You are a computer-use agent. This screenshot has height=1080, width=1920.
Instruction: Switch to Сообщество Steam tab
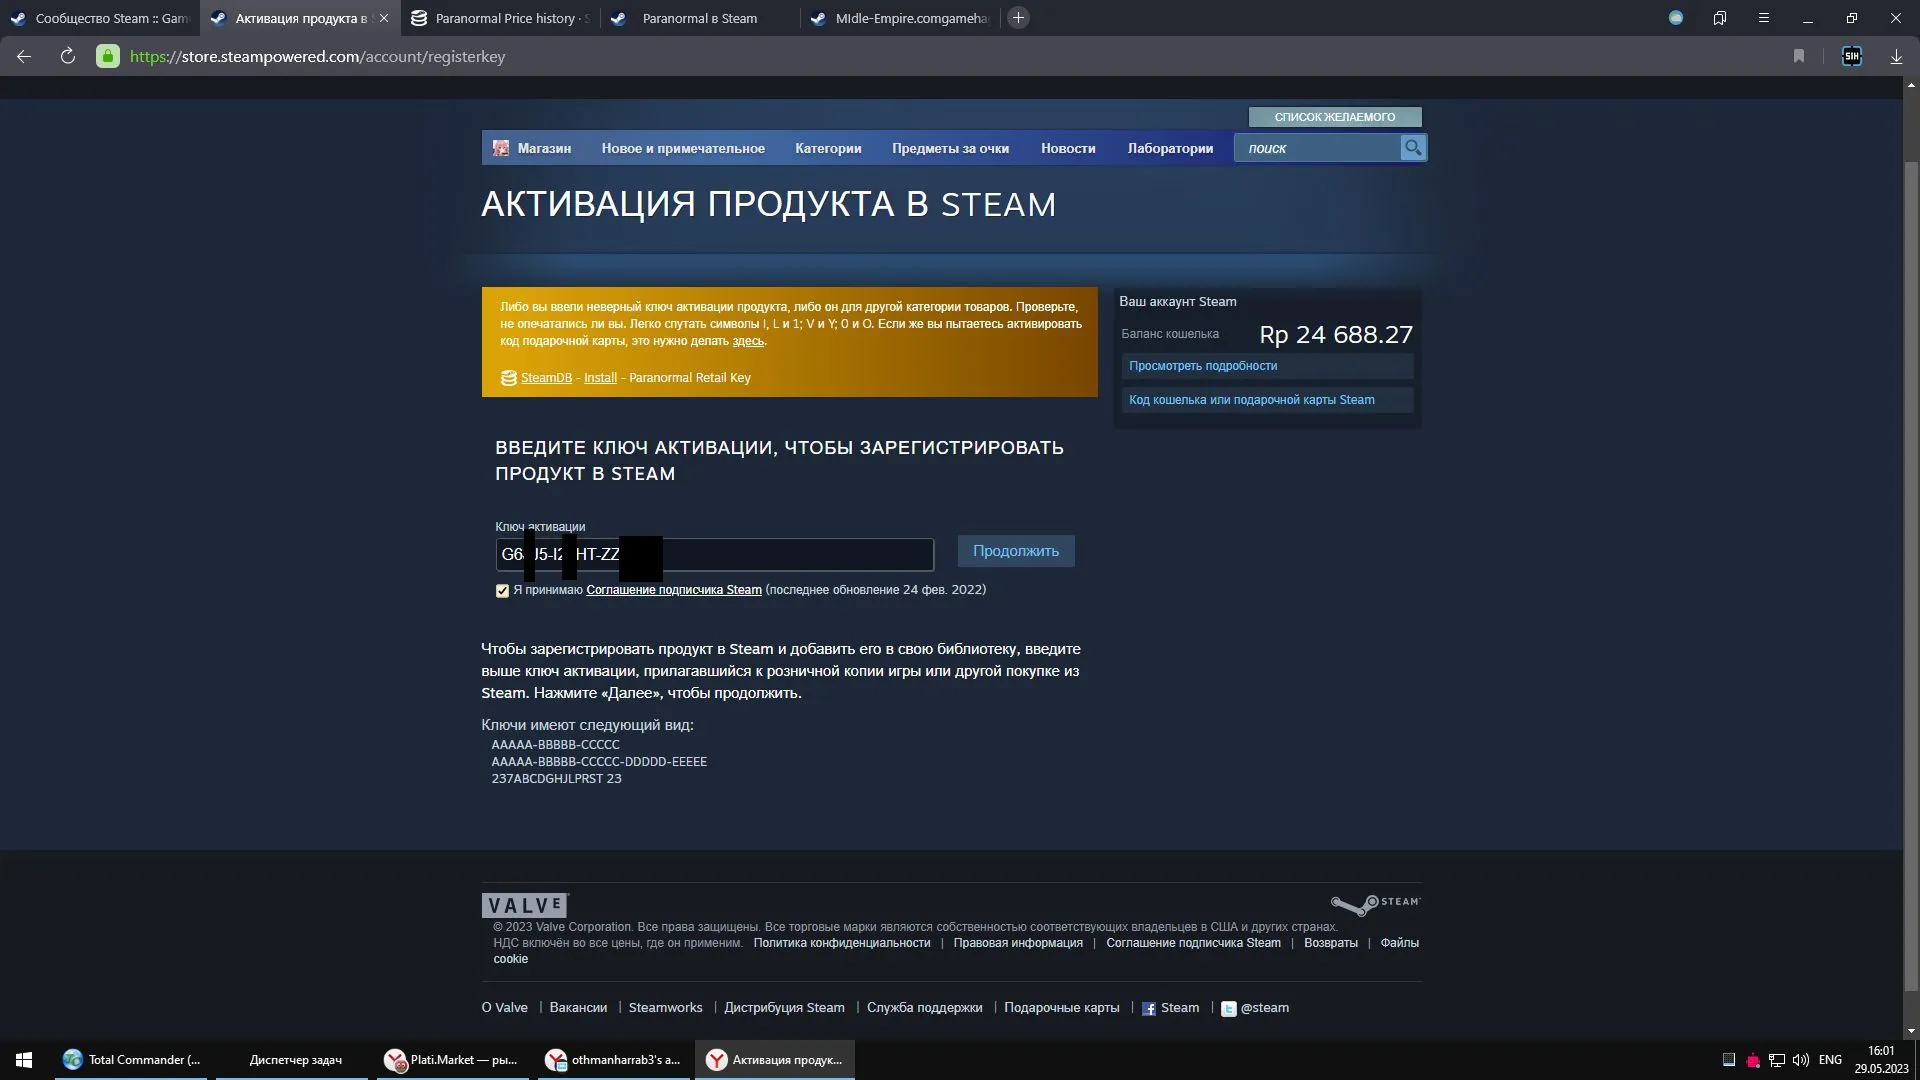pyautogui.click(x=100, y=18)
